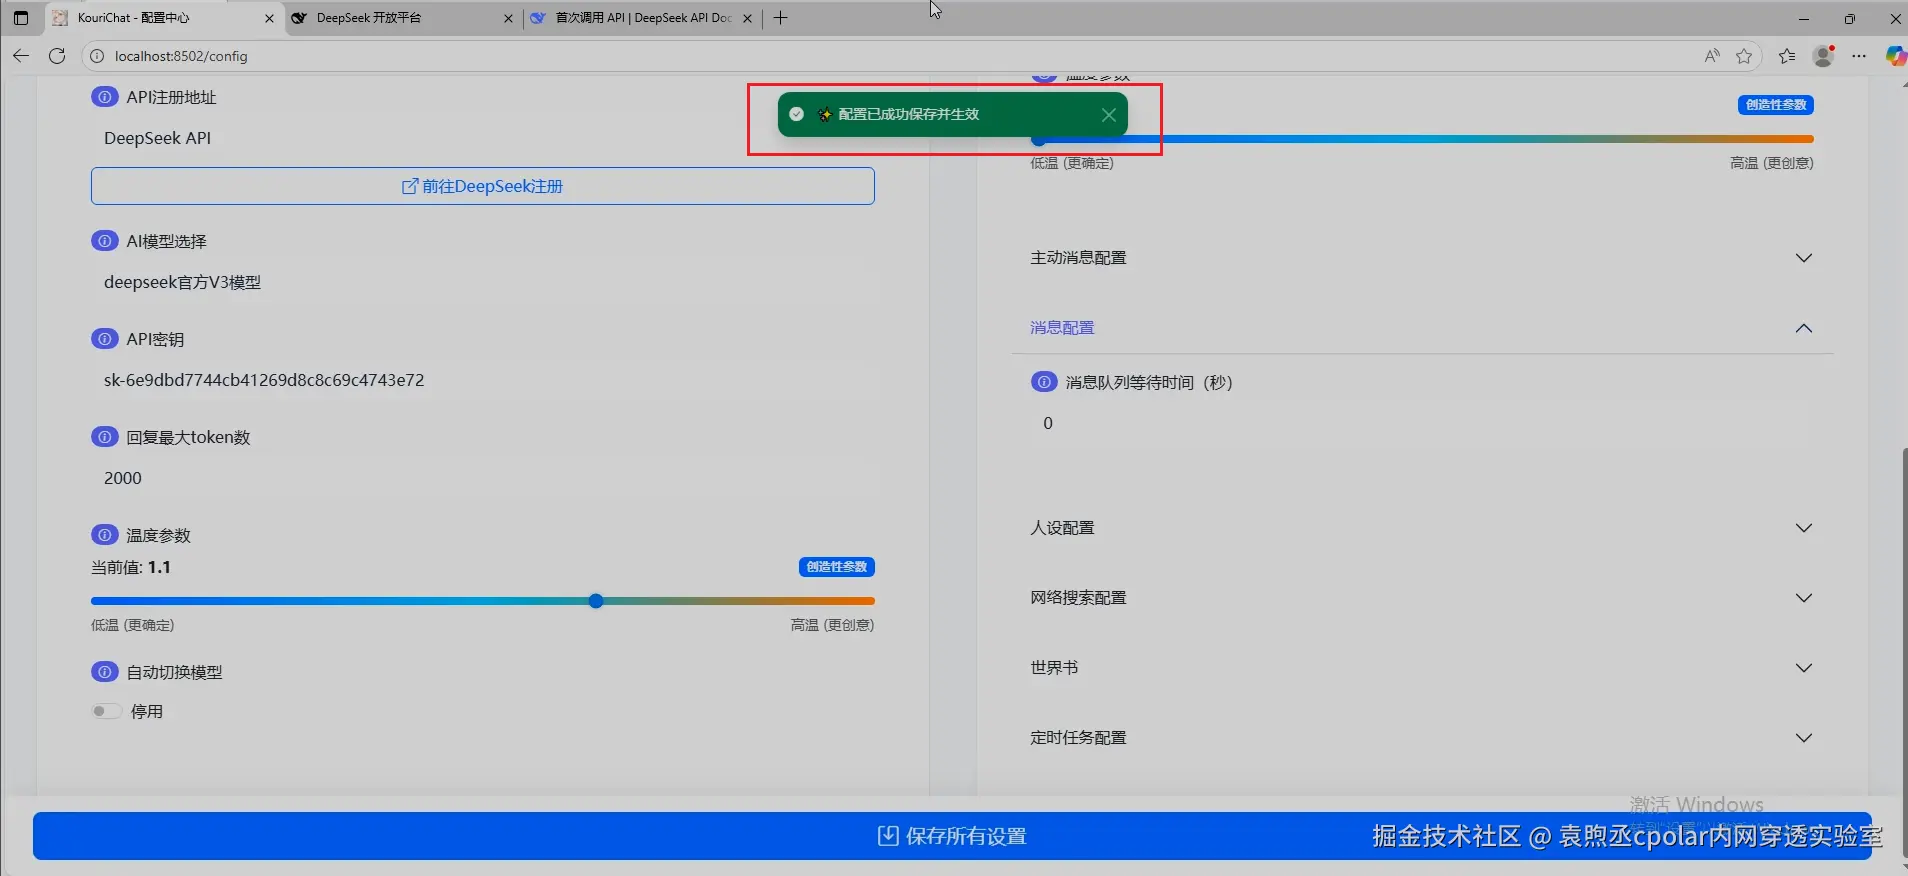Go back in browser history
This screenshot has height=876, width=1908.
click(21, 56)
